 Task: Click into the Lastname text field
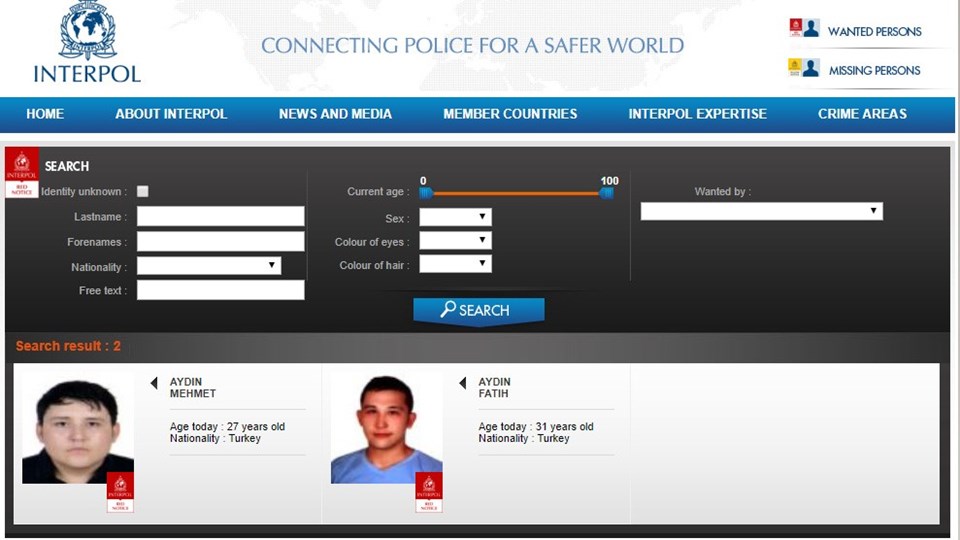tap(220, 217)
